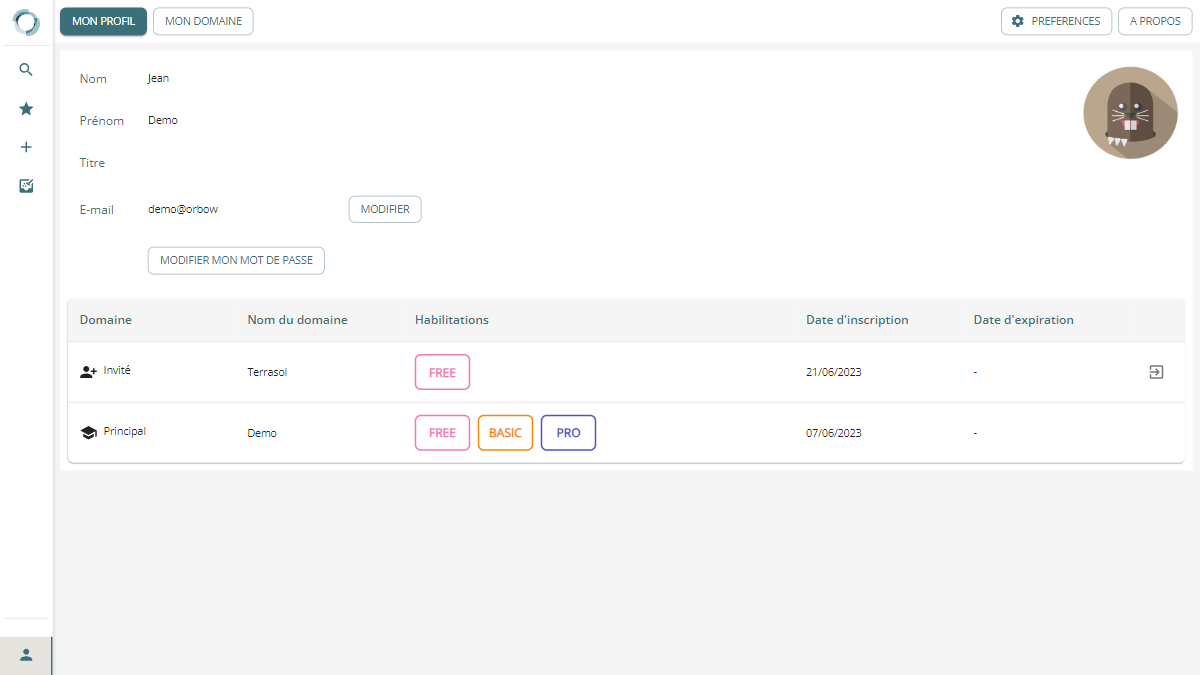The height and width of the screenshot is (675, 1200).
Task: Click the Orbow logo icon
Action: point(26,22)
